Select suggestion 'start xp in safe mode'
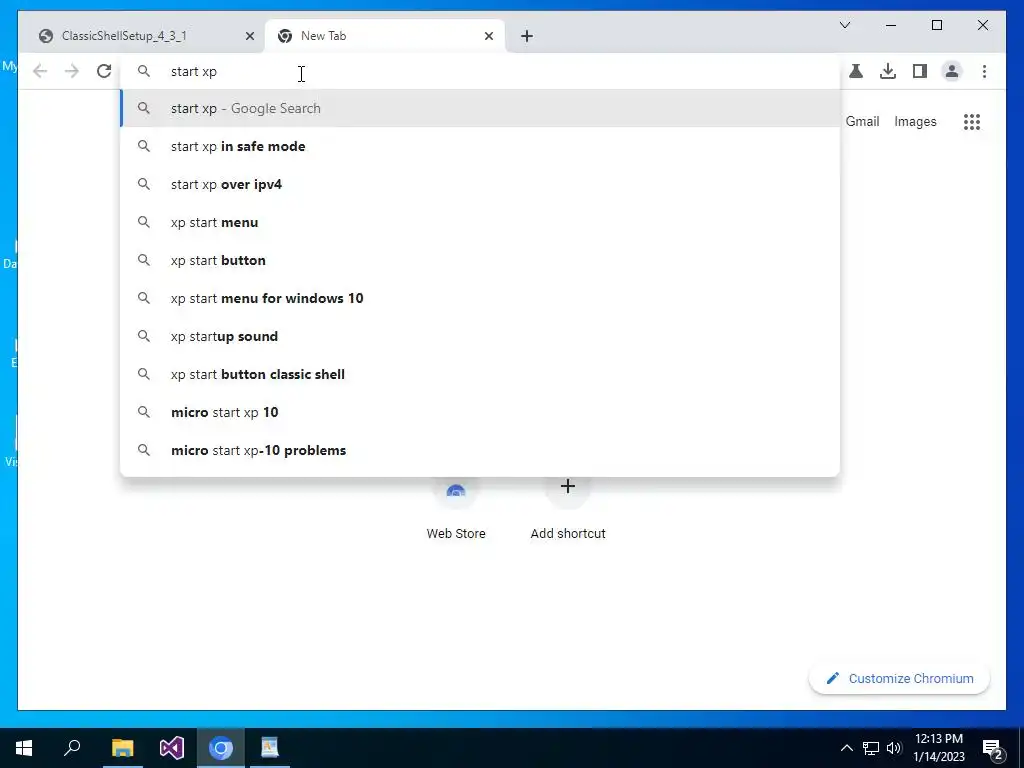This screenshot has width=1024, height=768. coord(480,146)
